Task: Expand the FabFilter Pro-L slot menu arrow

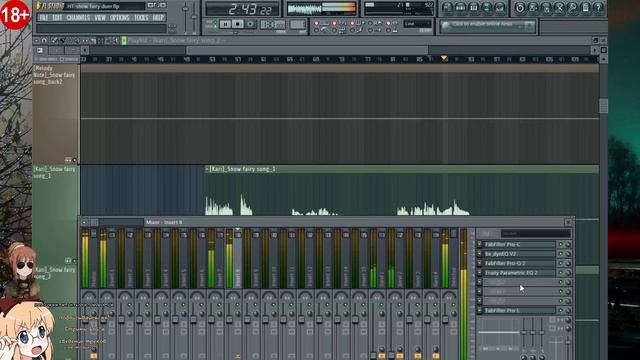Action: coord(480,310)
